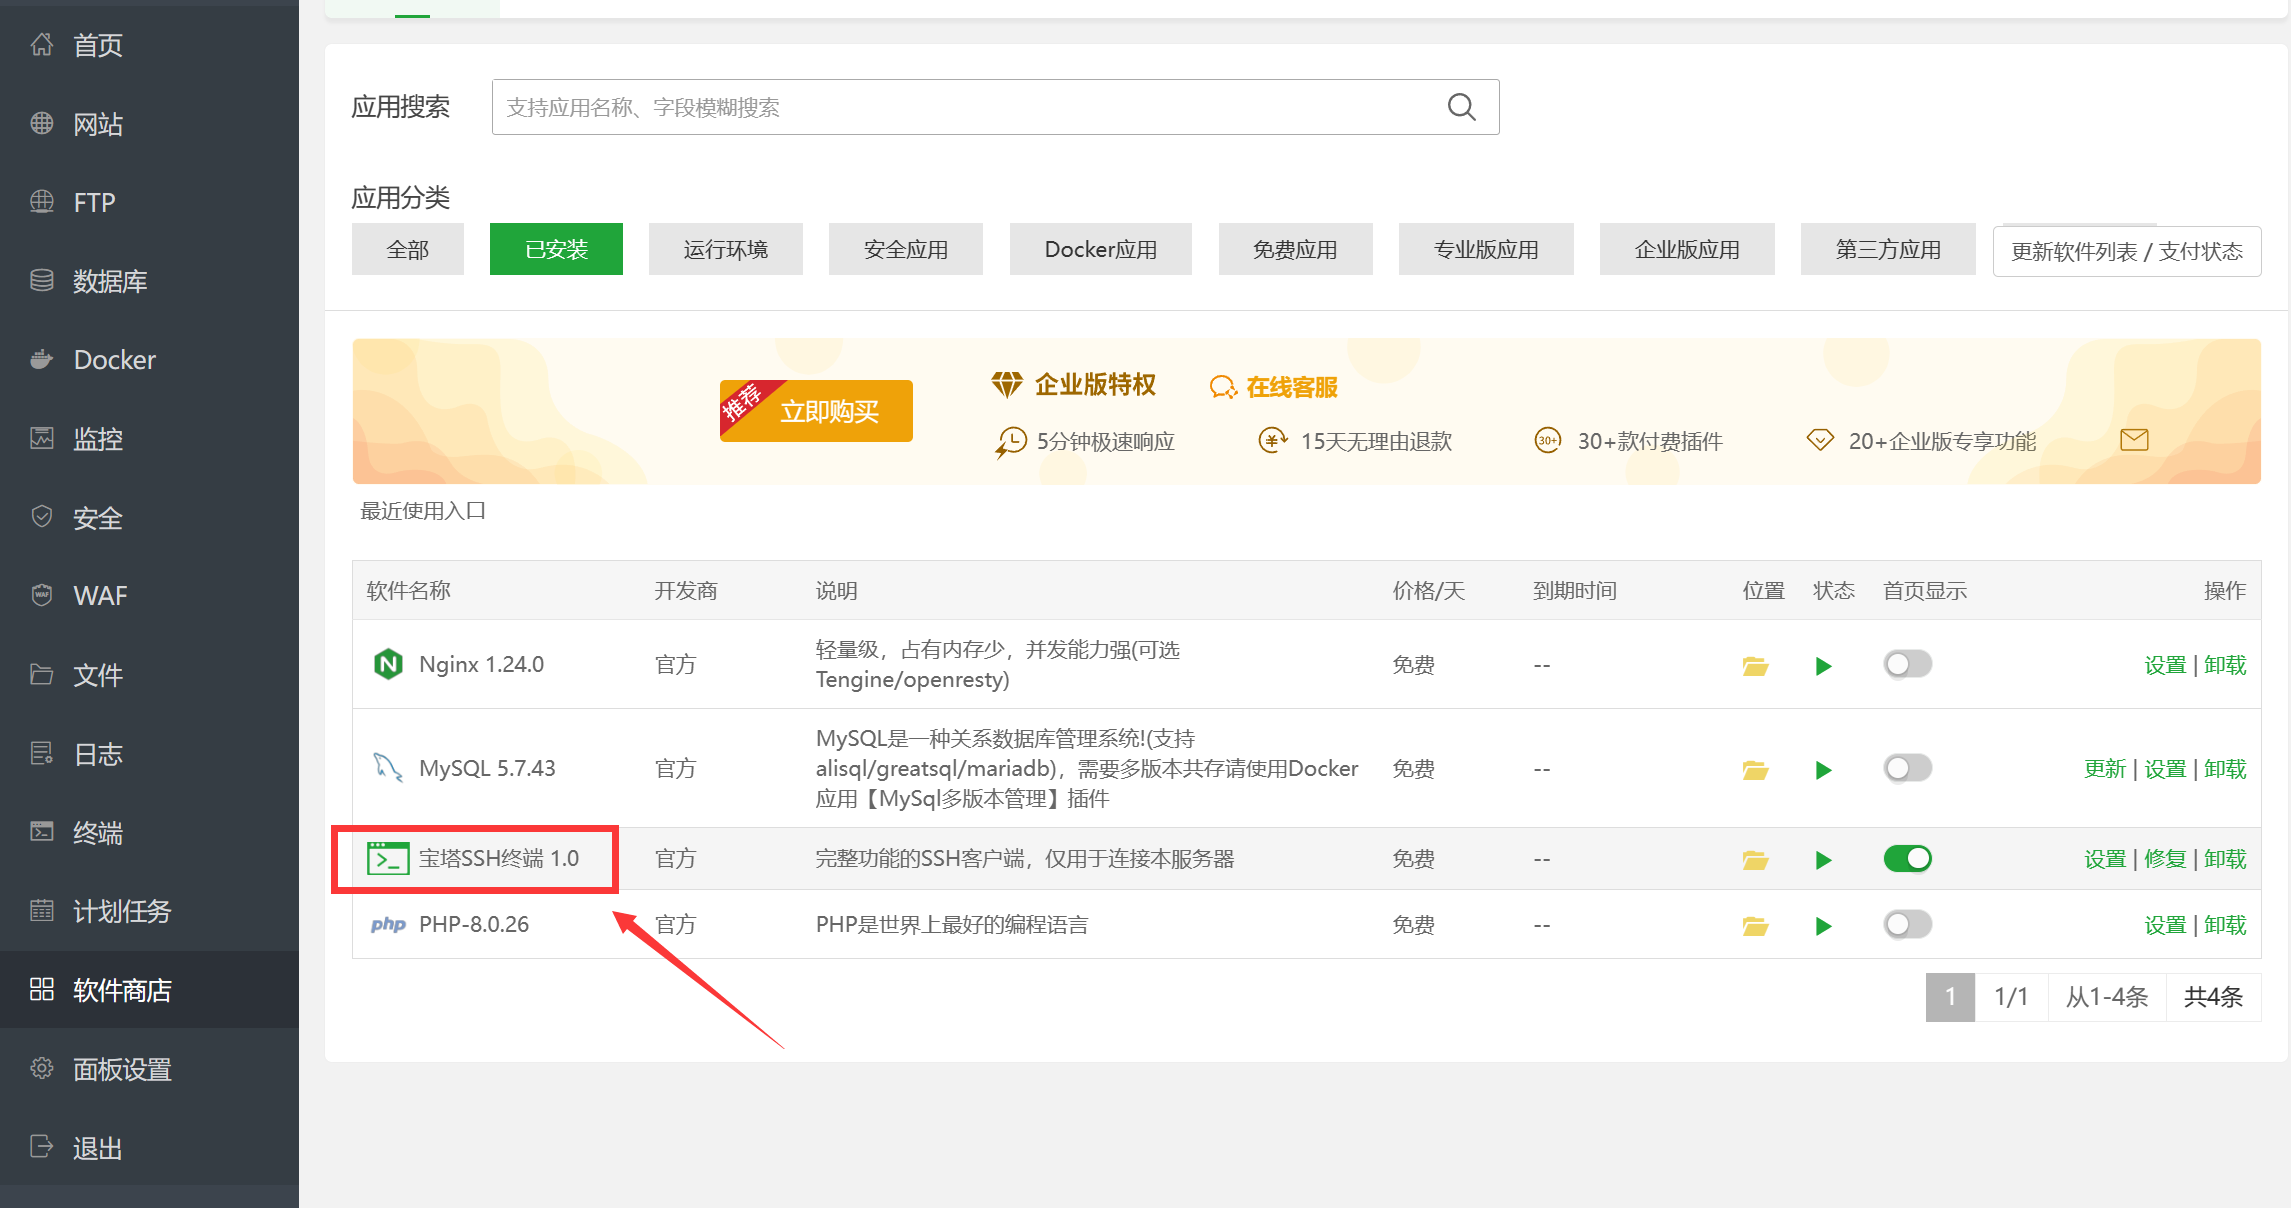Open the Nginx folder location icon
The image size is (2291, 1208).
[1755, 666]
